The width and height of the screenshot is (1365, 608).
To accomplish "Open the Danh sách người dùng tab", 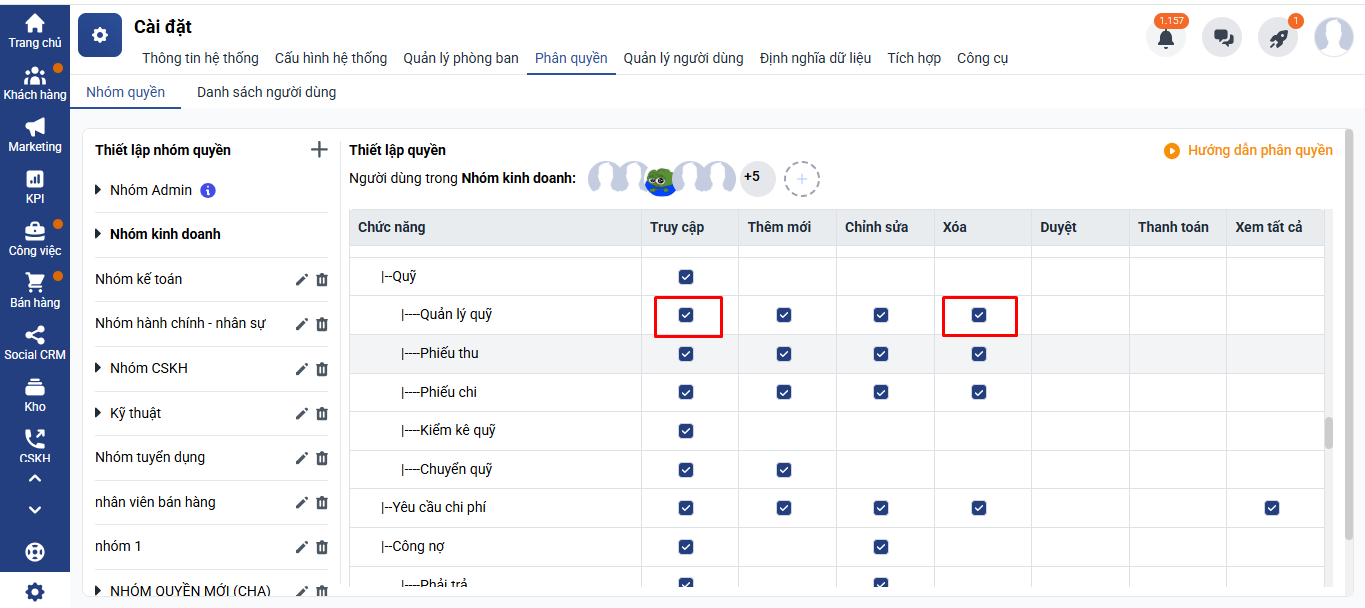I will pos(266,92).
